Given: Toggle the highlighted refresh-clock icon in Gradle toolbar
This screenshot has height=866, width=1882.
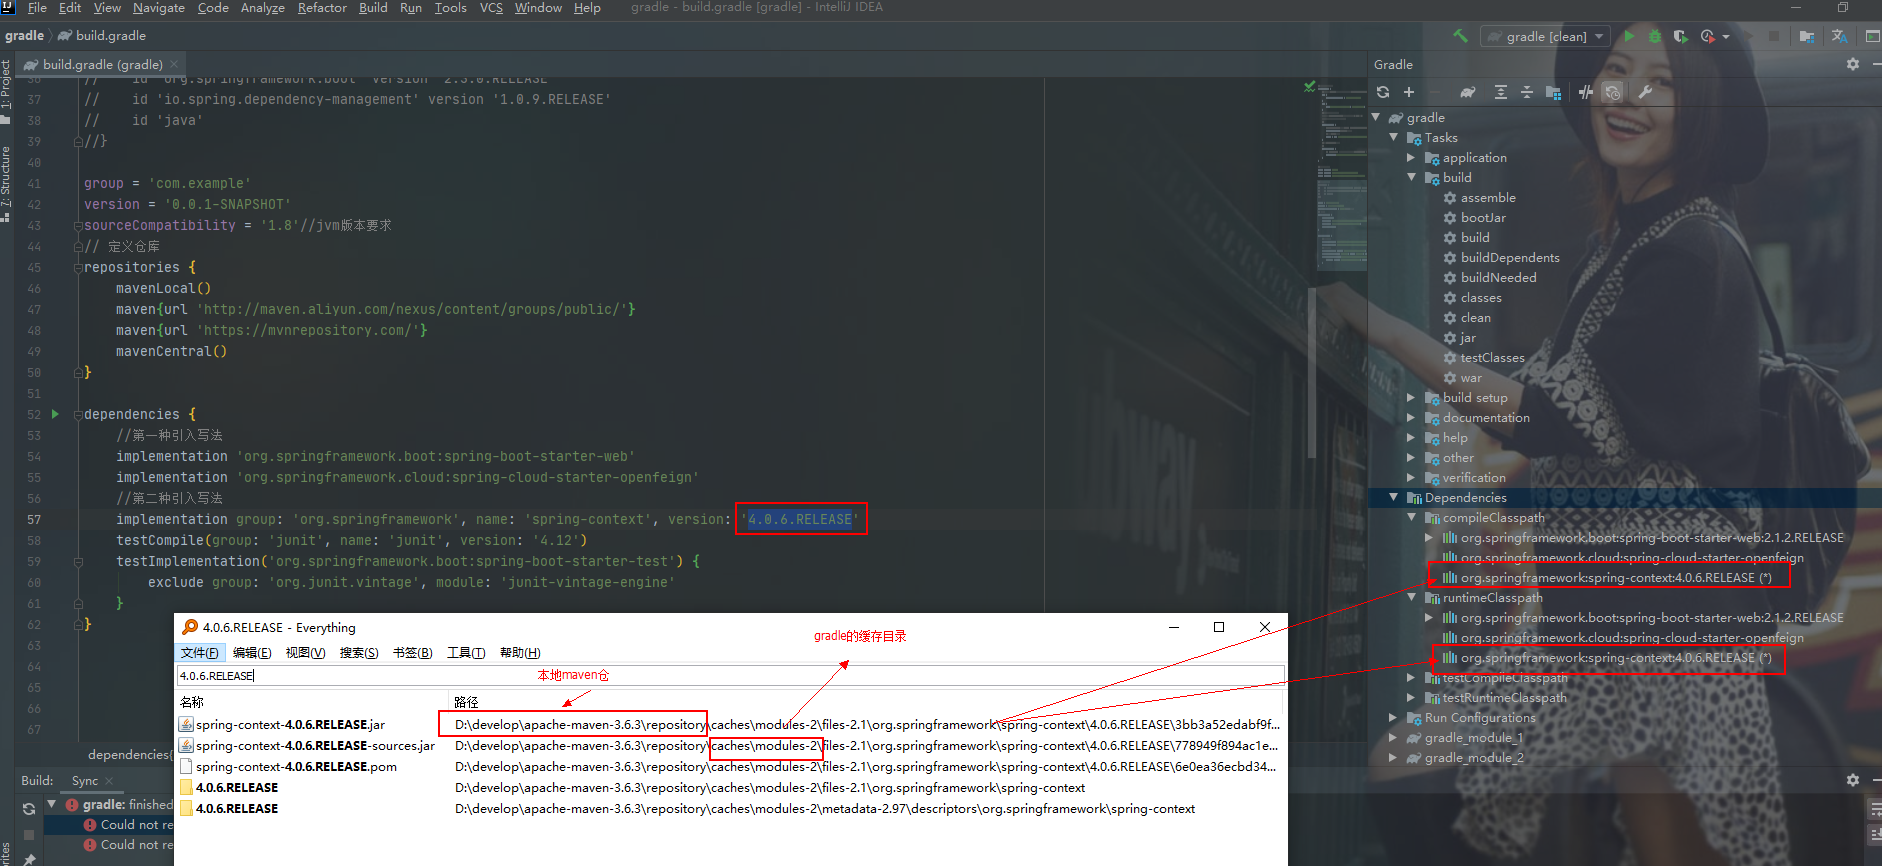Looking at the screenshot, I should [x=1612, y=92].
